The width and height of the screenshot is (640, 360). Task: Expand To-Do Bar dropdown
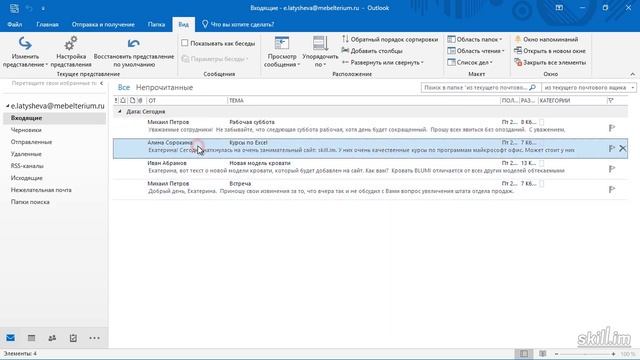(470, 62)
